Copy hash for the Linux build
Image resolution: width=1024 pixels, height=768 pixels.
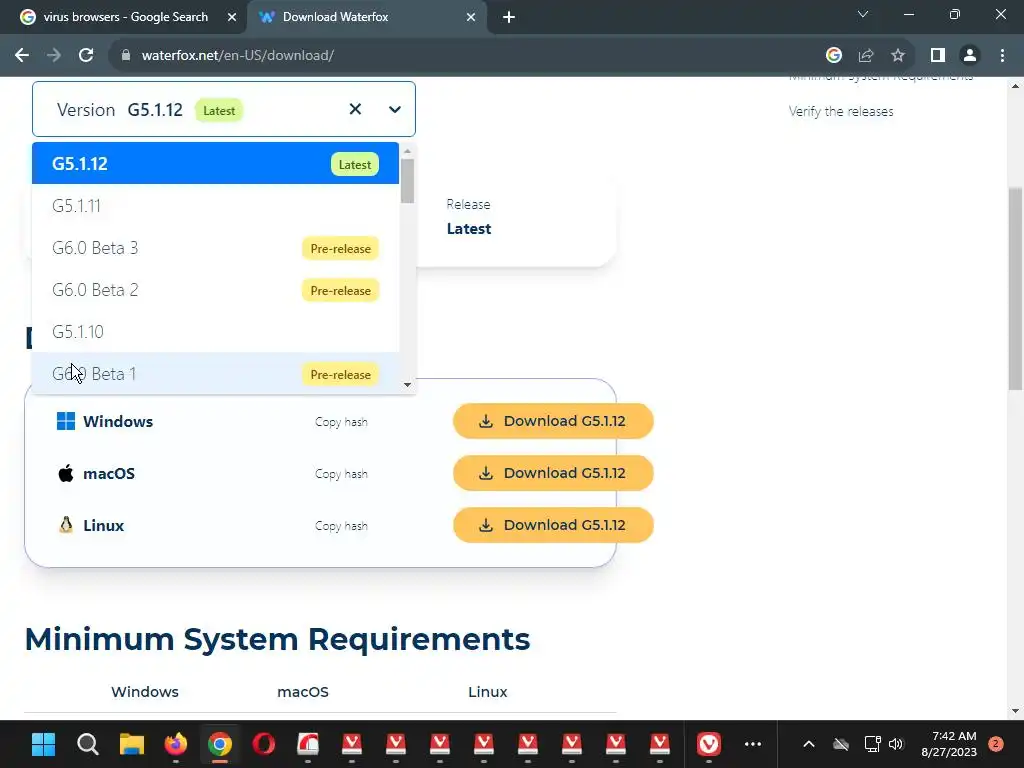pos(341,526)
